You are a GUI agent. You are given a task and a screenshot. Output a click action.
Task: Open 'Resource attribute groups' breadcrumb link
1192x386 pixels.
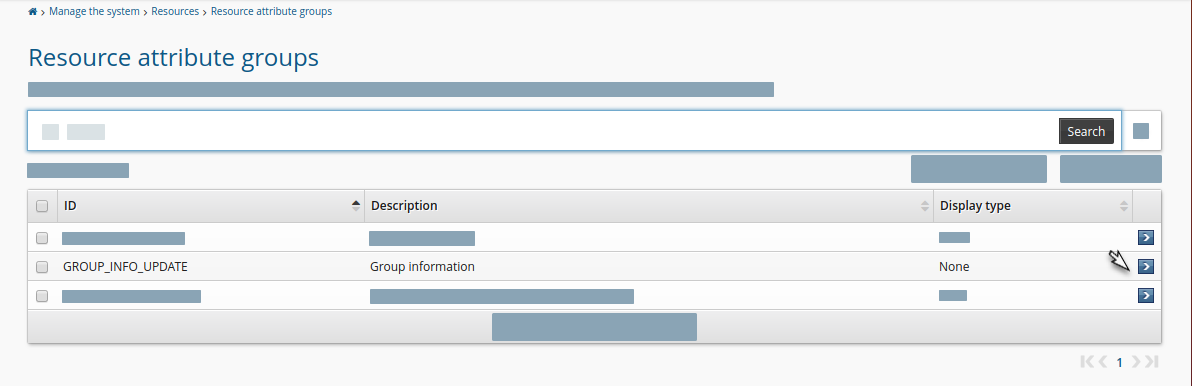[x=271, y=11]
